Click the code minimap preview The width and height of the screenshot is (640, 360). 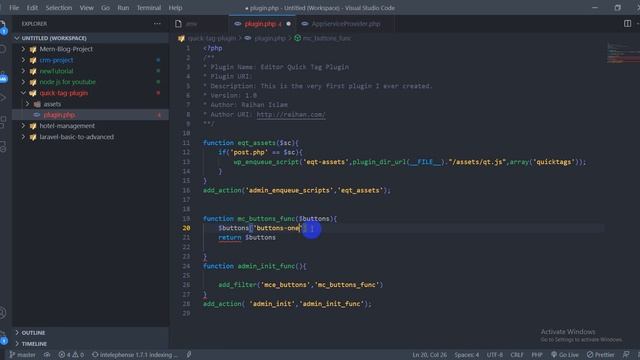(622, 53)
